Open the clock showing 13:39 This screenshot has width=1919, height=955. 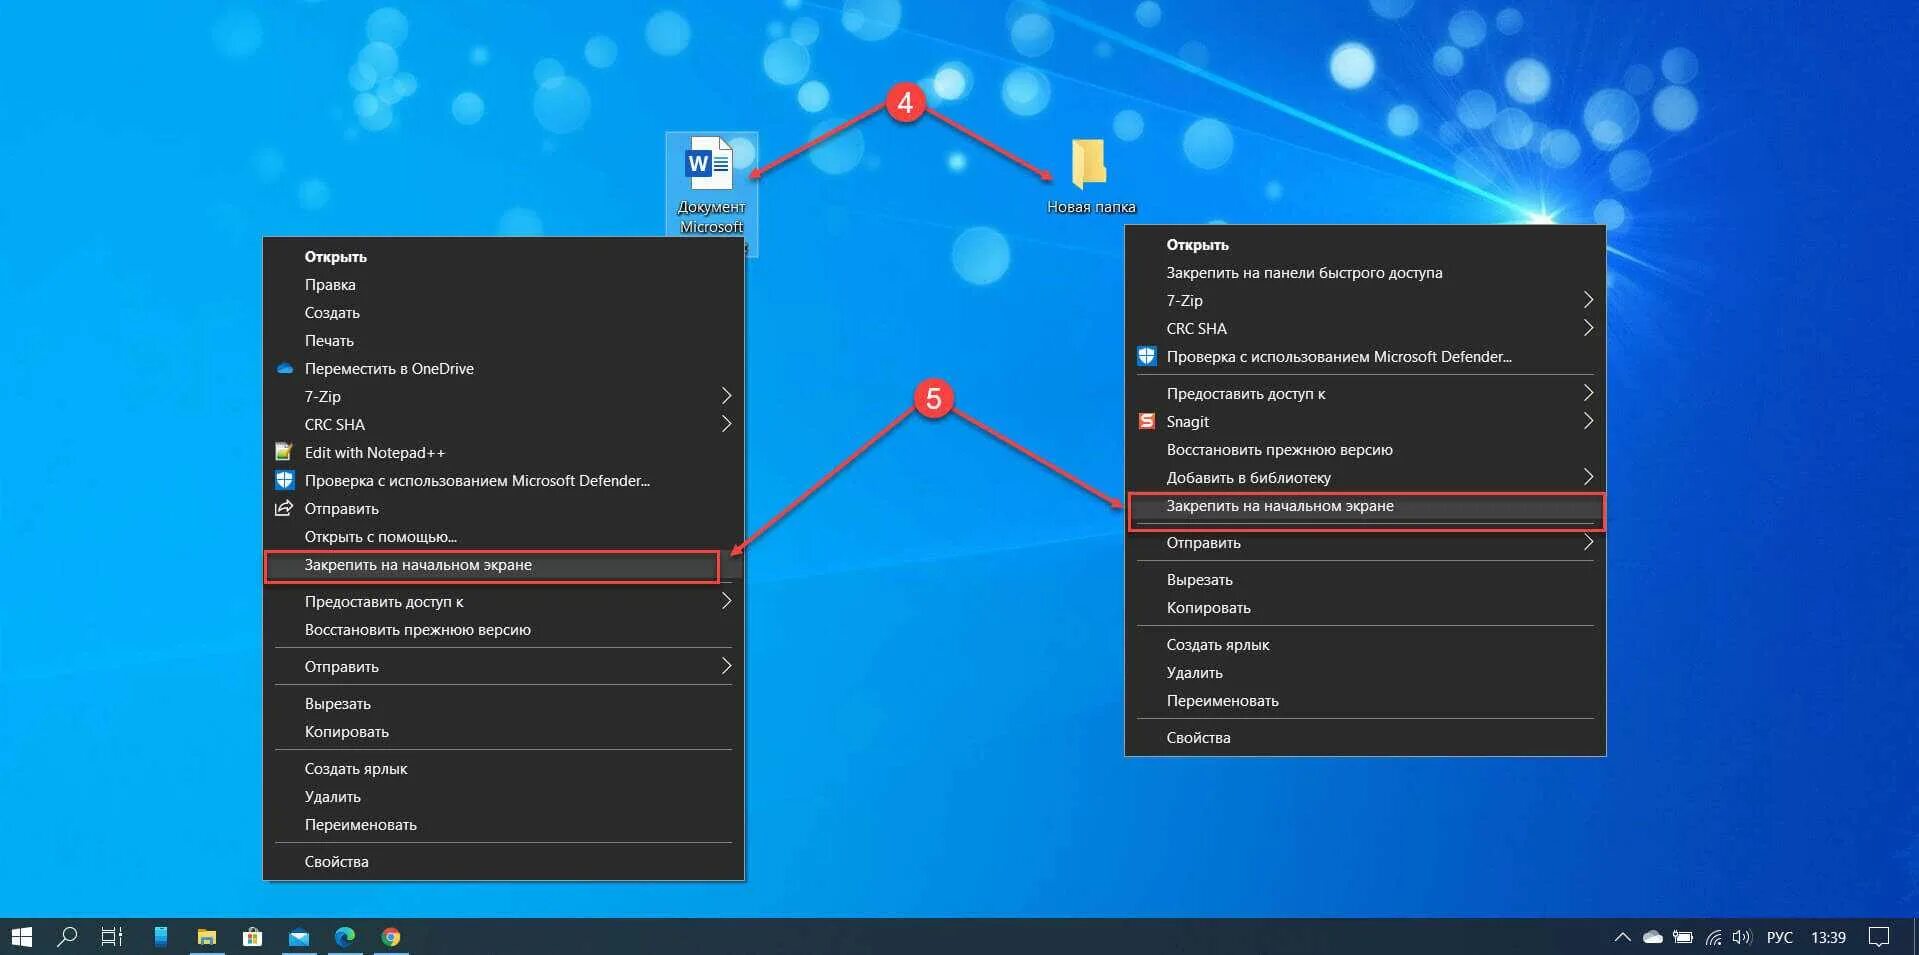(x=1828, y=937)
